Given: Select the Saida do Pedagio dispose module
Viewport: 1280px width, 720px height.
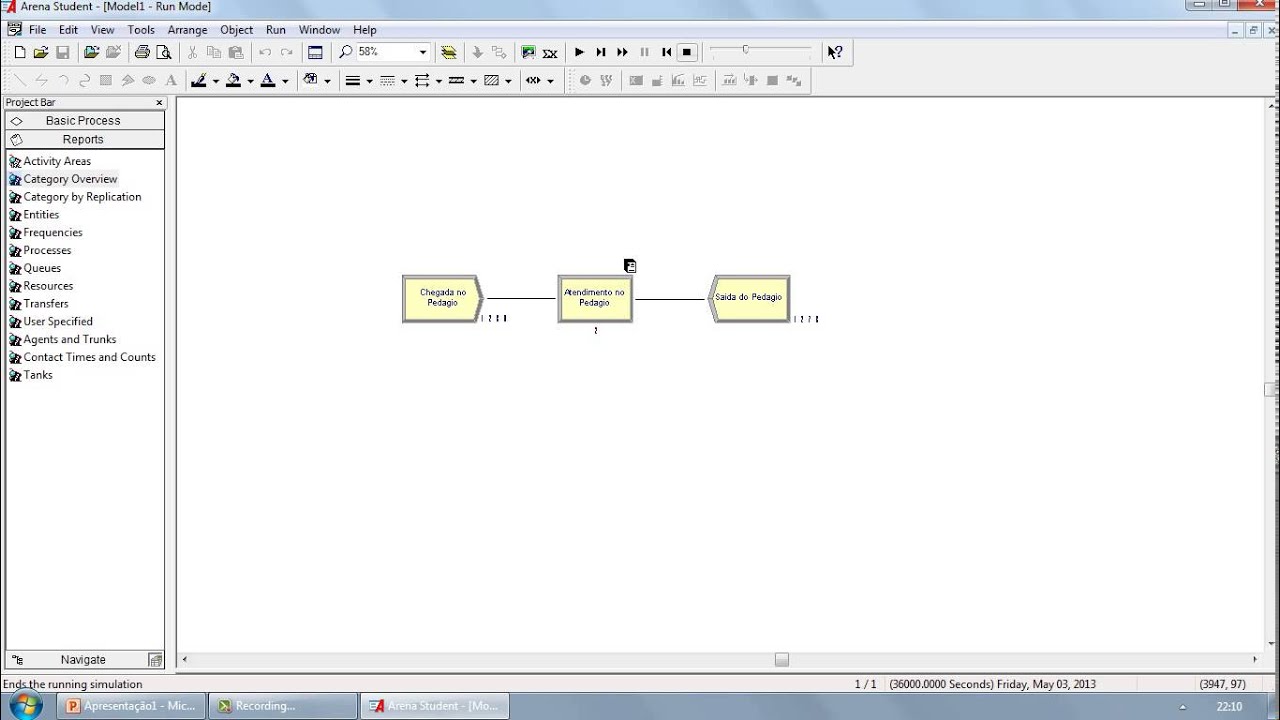Looking at the screenshot, I should click(748, 298).
